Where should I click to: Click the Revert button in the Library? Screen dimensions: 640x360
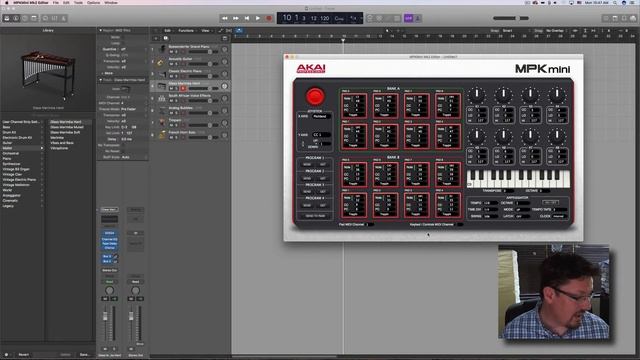tap(24, 355)
